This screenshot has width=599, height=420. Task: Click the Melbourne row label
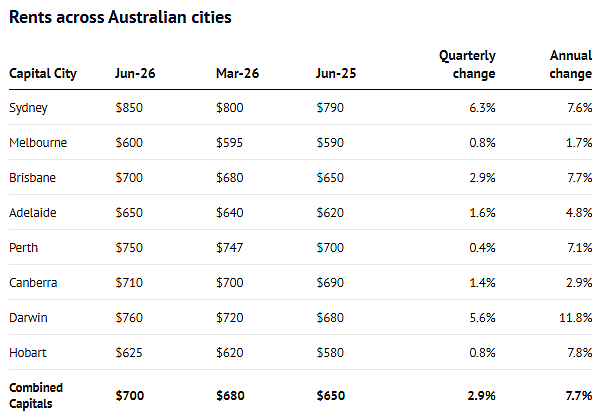(38, 143)
